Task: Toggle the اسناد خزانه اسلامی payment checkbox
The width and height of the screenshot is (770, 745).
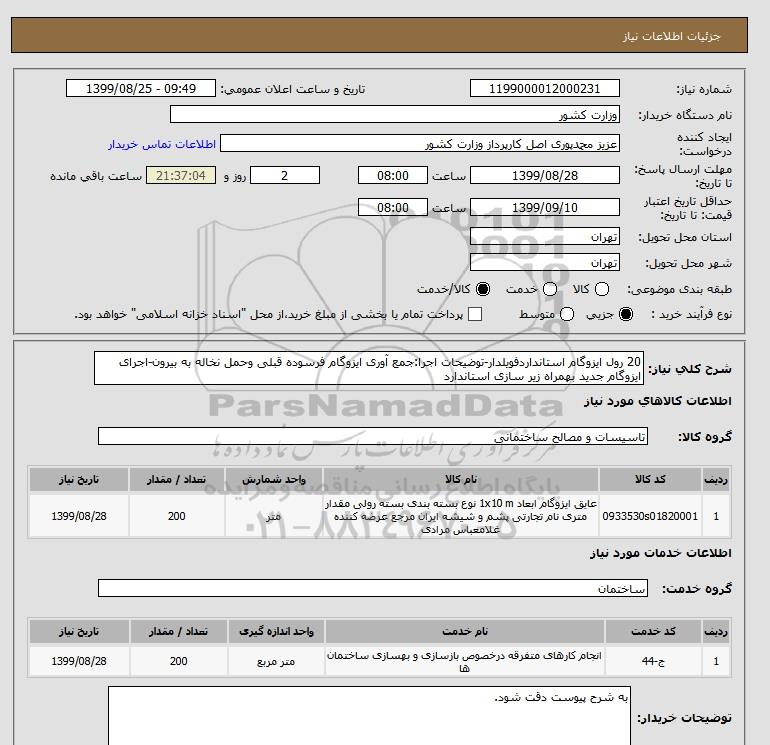Action: [x=475, y=314]
